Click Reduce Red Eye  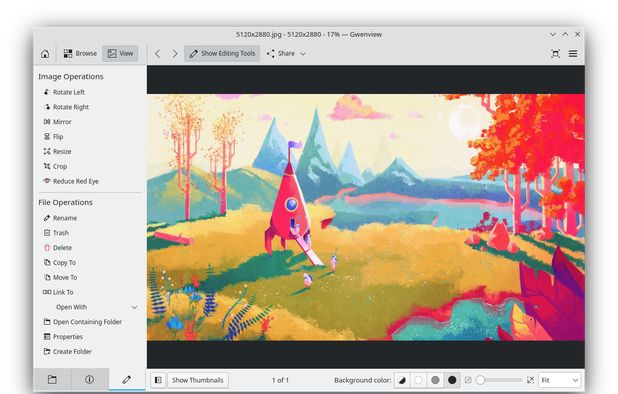(x=71, y=181)
